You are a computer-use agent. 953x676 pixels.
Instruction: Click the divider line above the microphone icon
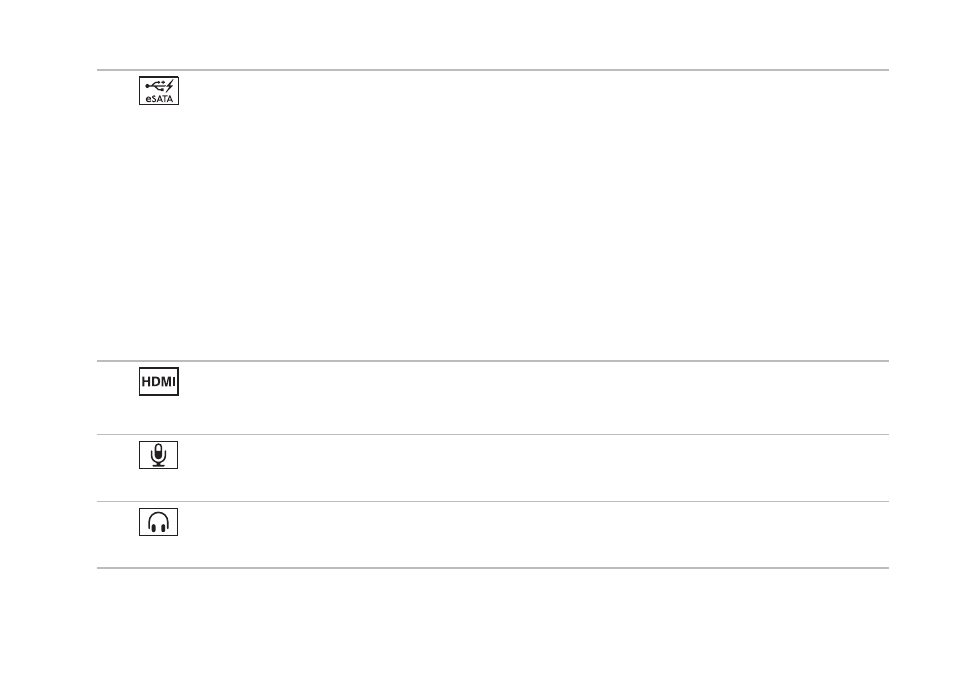click(493, 434)
